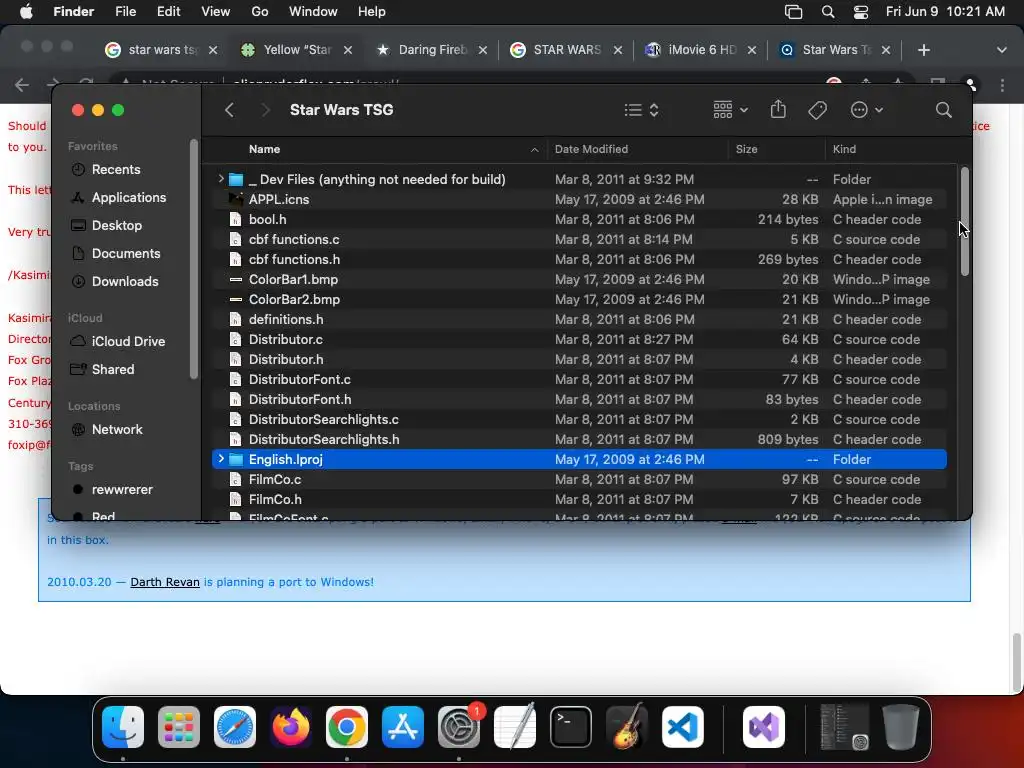Follow the Darth Revan link on the webpage
The image size is (1024, 768).
pyautogui.click(x=165, y=582)
